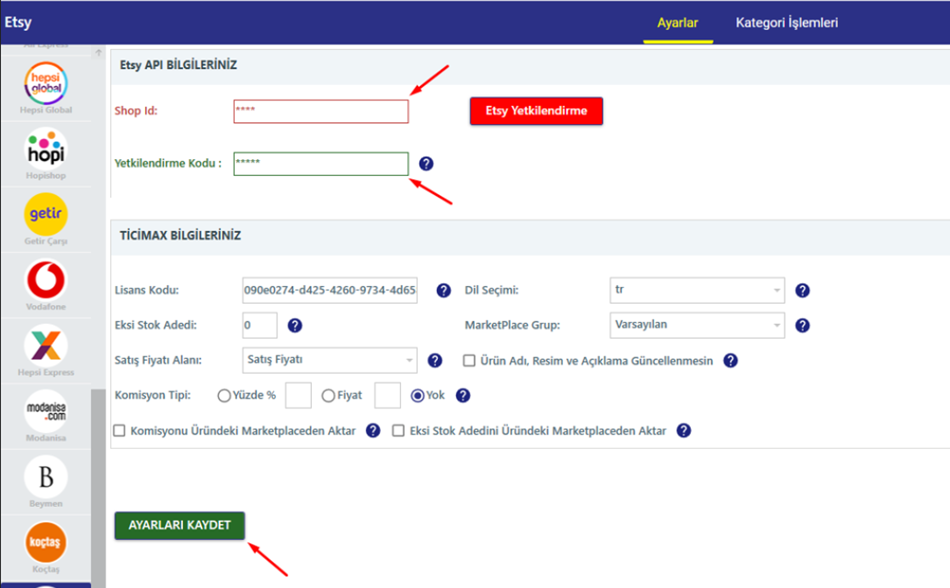The width and height of the screenshot is (950, 588).
Task: Show help for Satış Fiyatı Alanı
Action: 435,361
